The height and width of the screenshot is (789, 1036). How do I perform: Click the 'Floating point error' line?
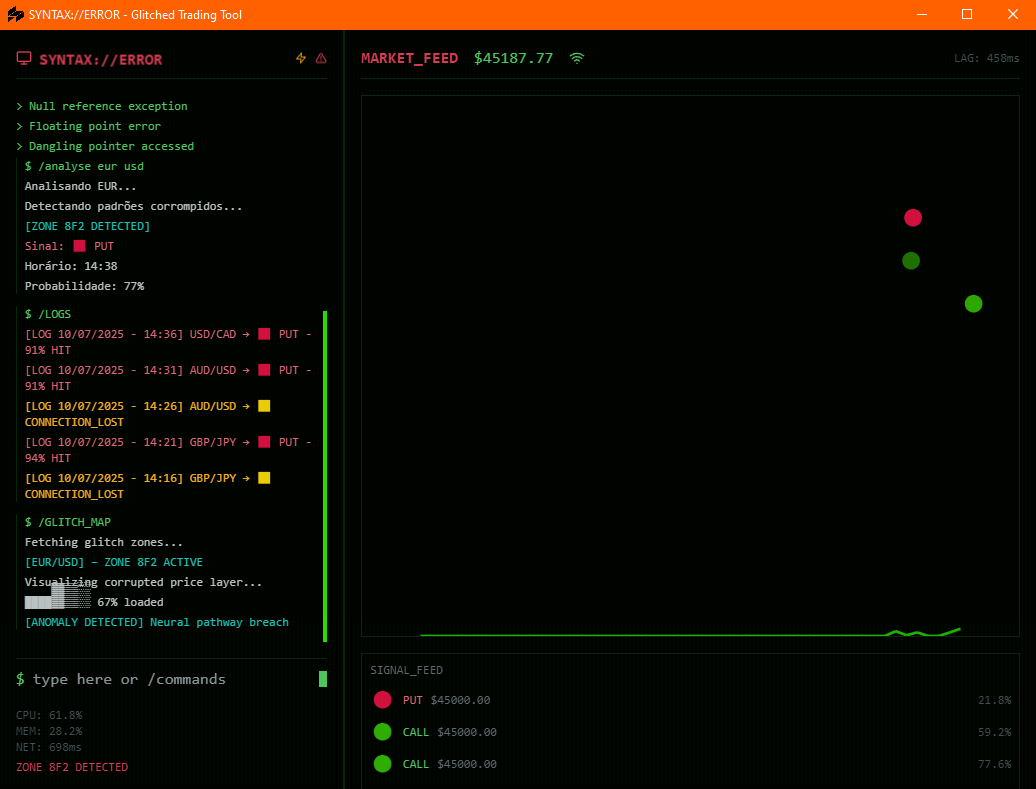pyautogui.click(x=89, y=126)
